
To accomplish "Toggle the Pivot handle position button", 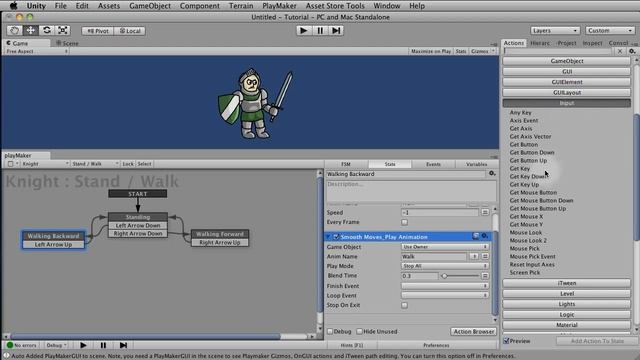I will (98, 31).
